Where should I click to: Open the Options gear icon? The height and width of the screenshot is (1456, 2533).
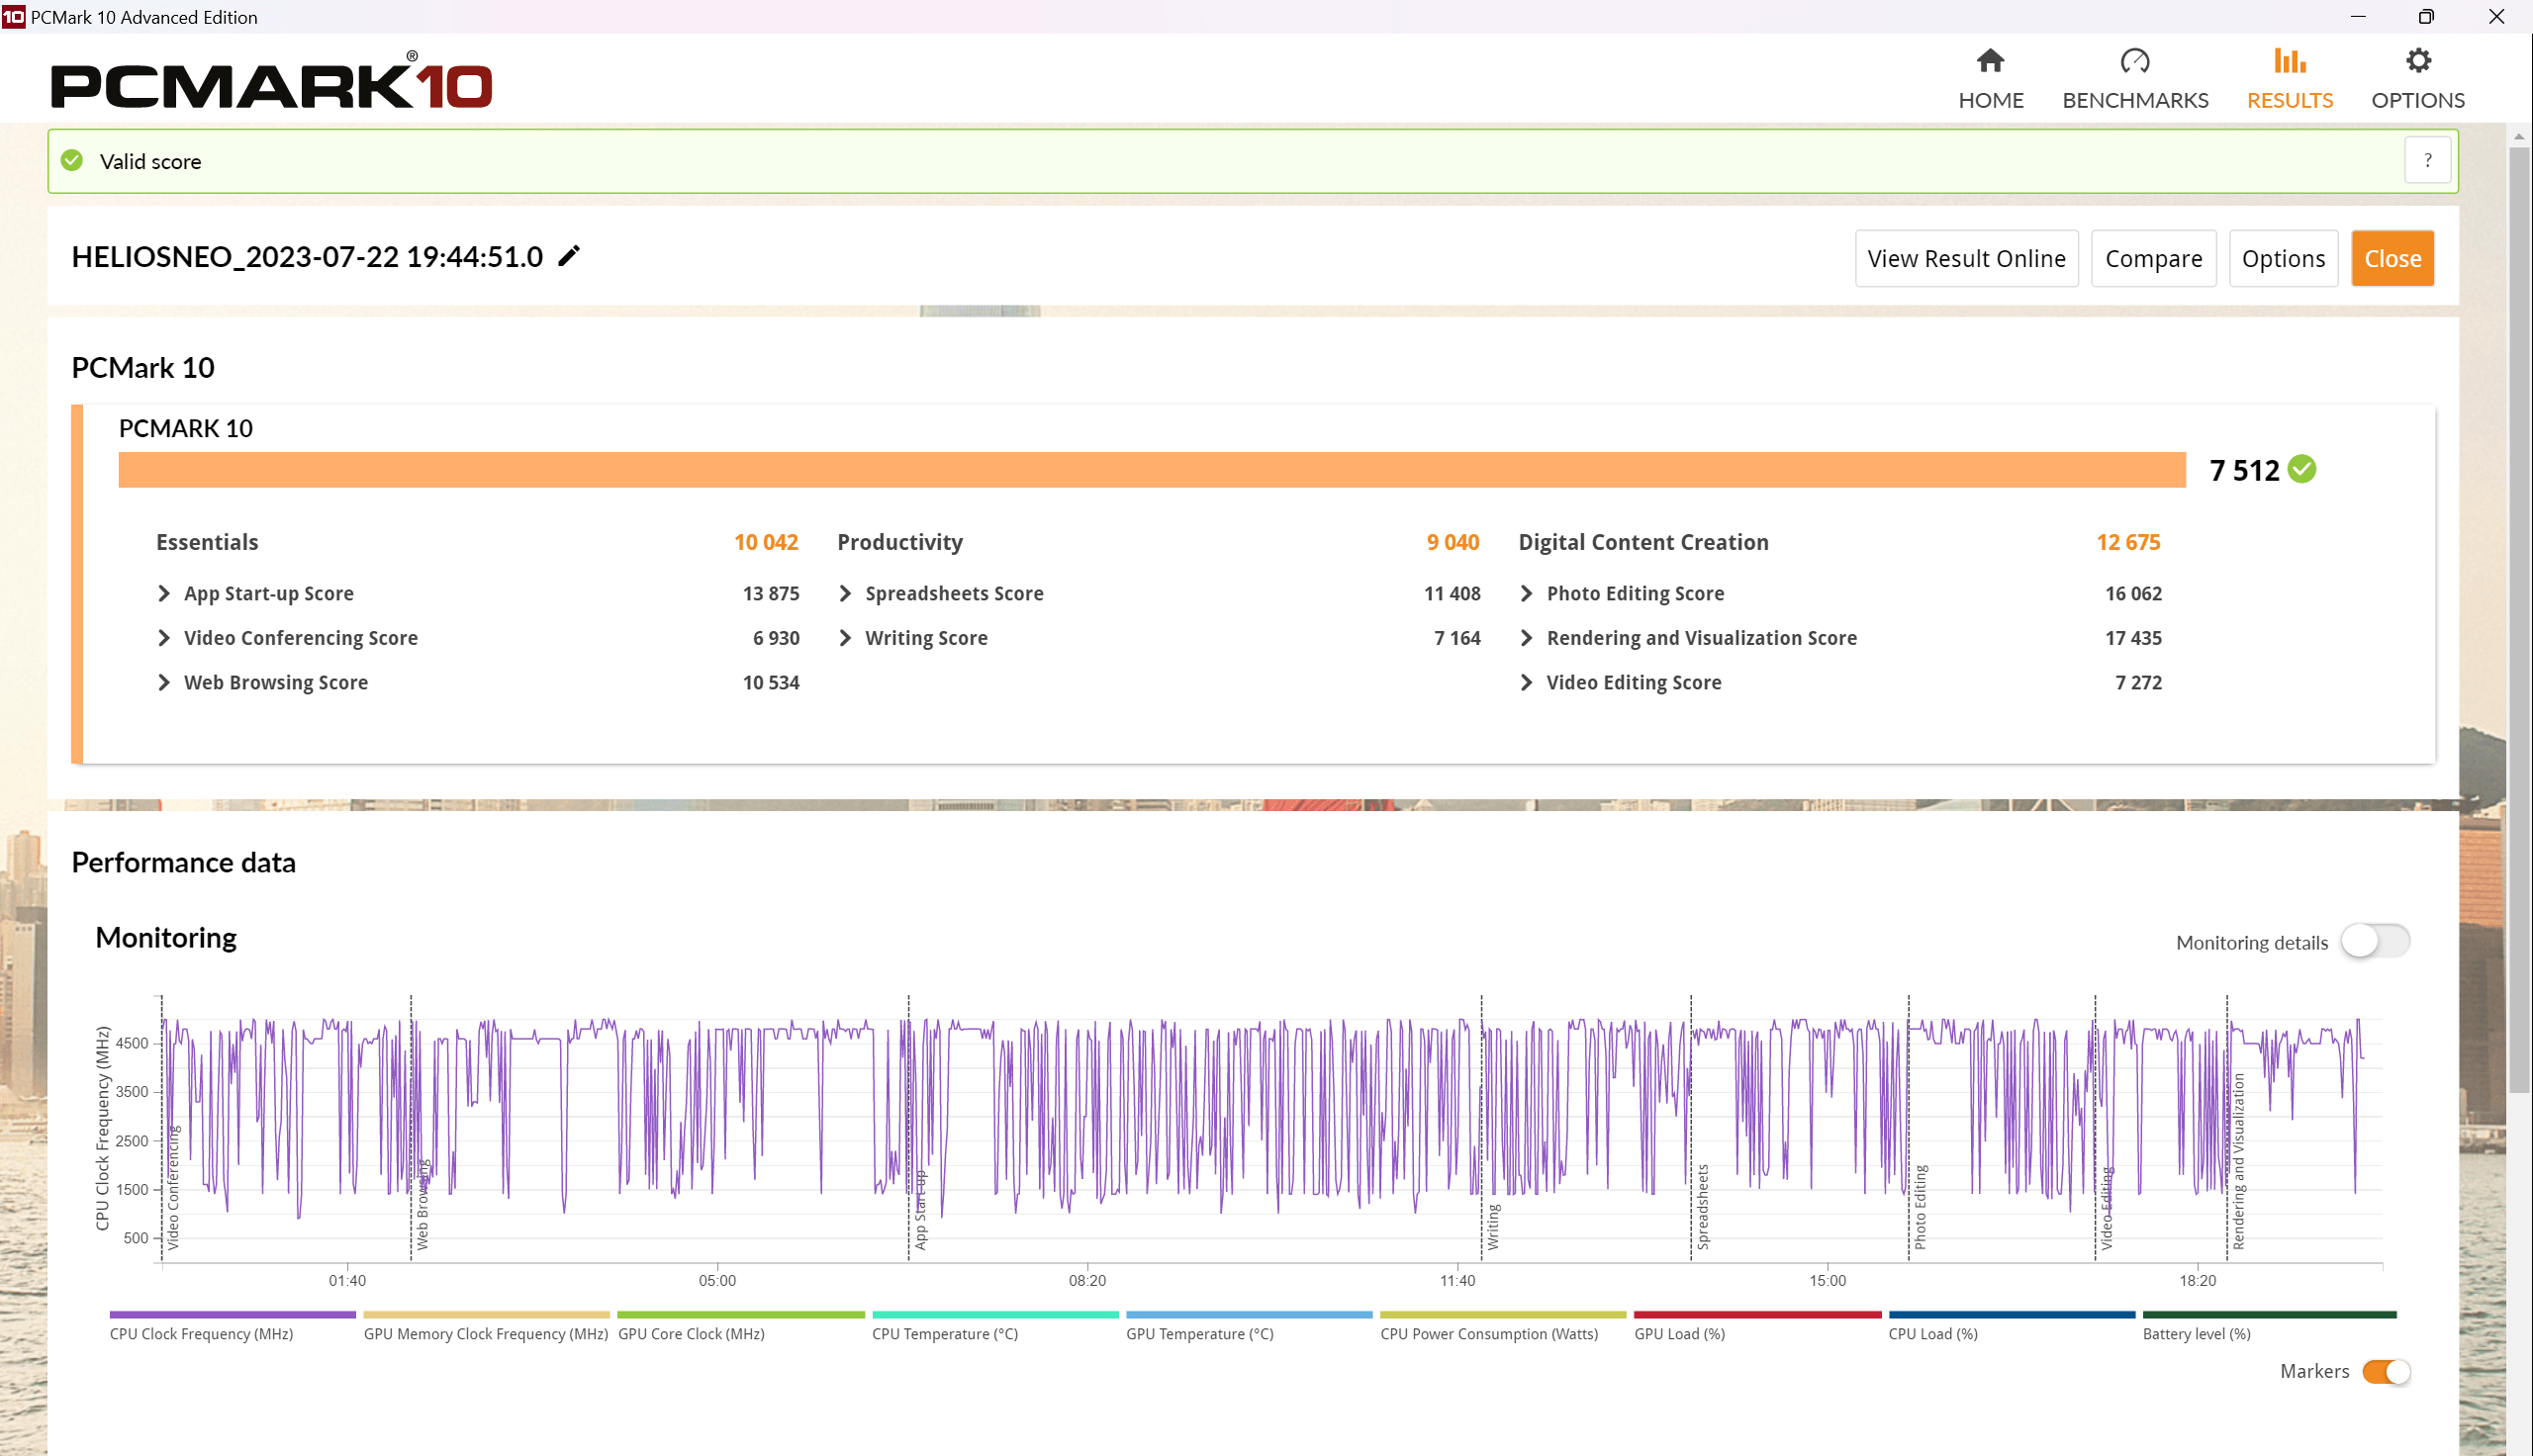[2417, 62]
